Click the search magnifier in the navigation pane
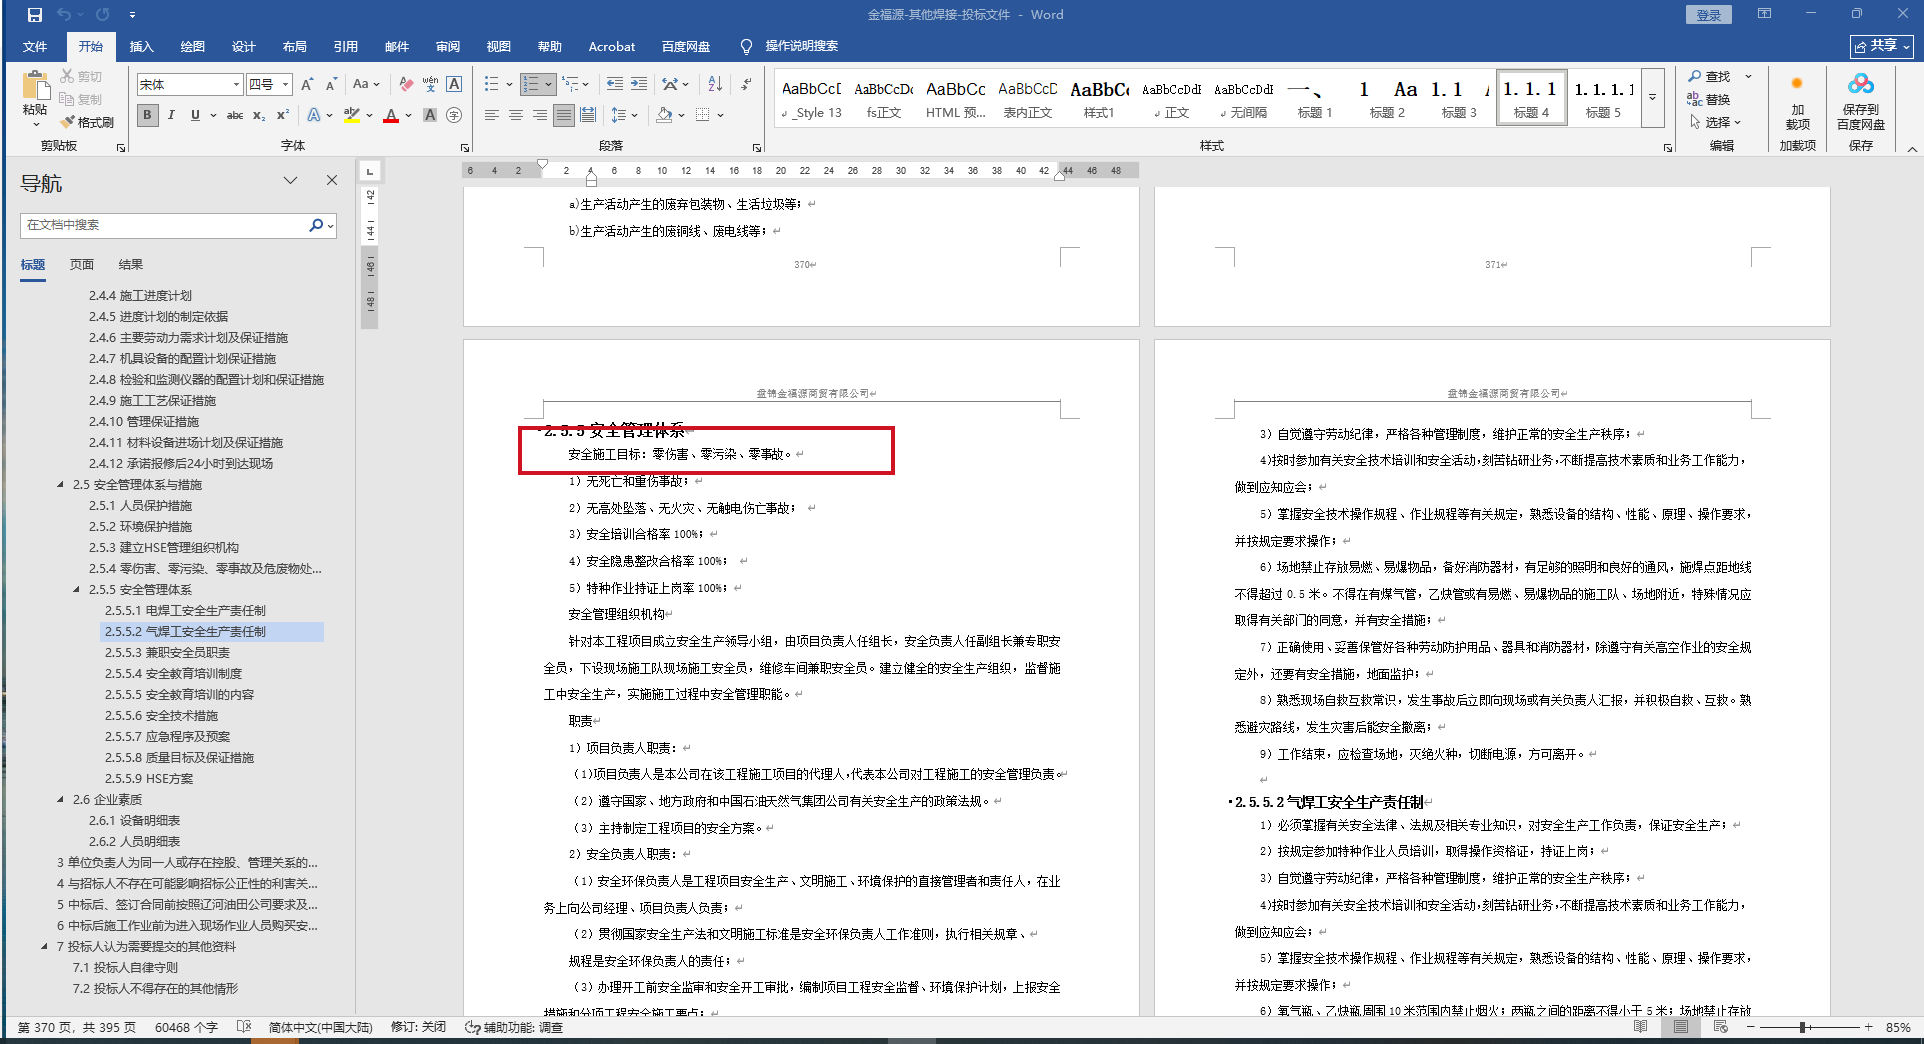The image size is (1924, 1044). [316, 225]
